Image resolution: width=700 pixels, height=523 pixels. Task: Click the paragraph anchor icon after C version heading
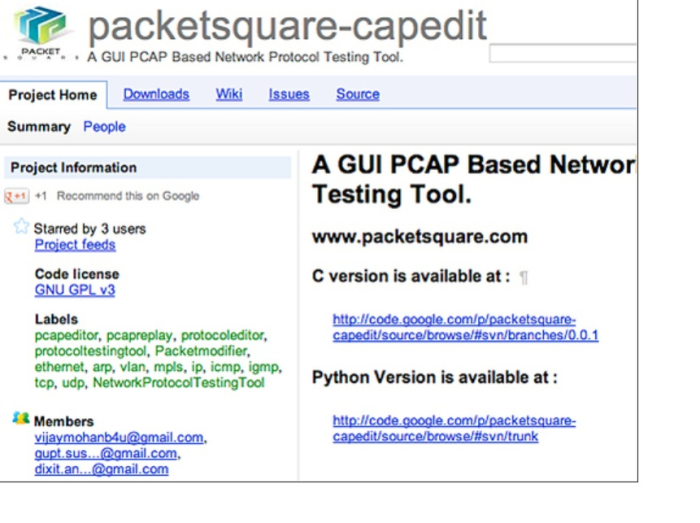(524, 278)
